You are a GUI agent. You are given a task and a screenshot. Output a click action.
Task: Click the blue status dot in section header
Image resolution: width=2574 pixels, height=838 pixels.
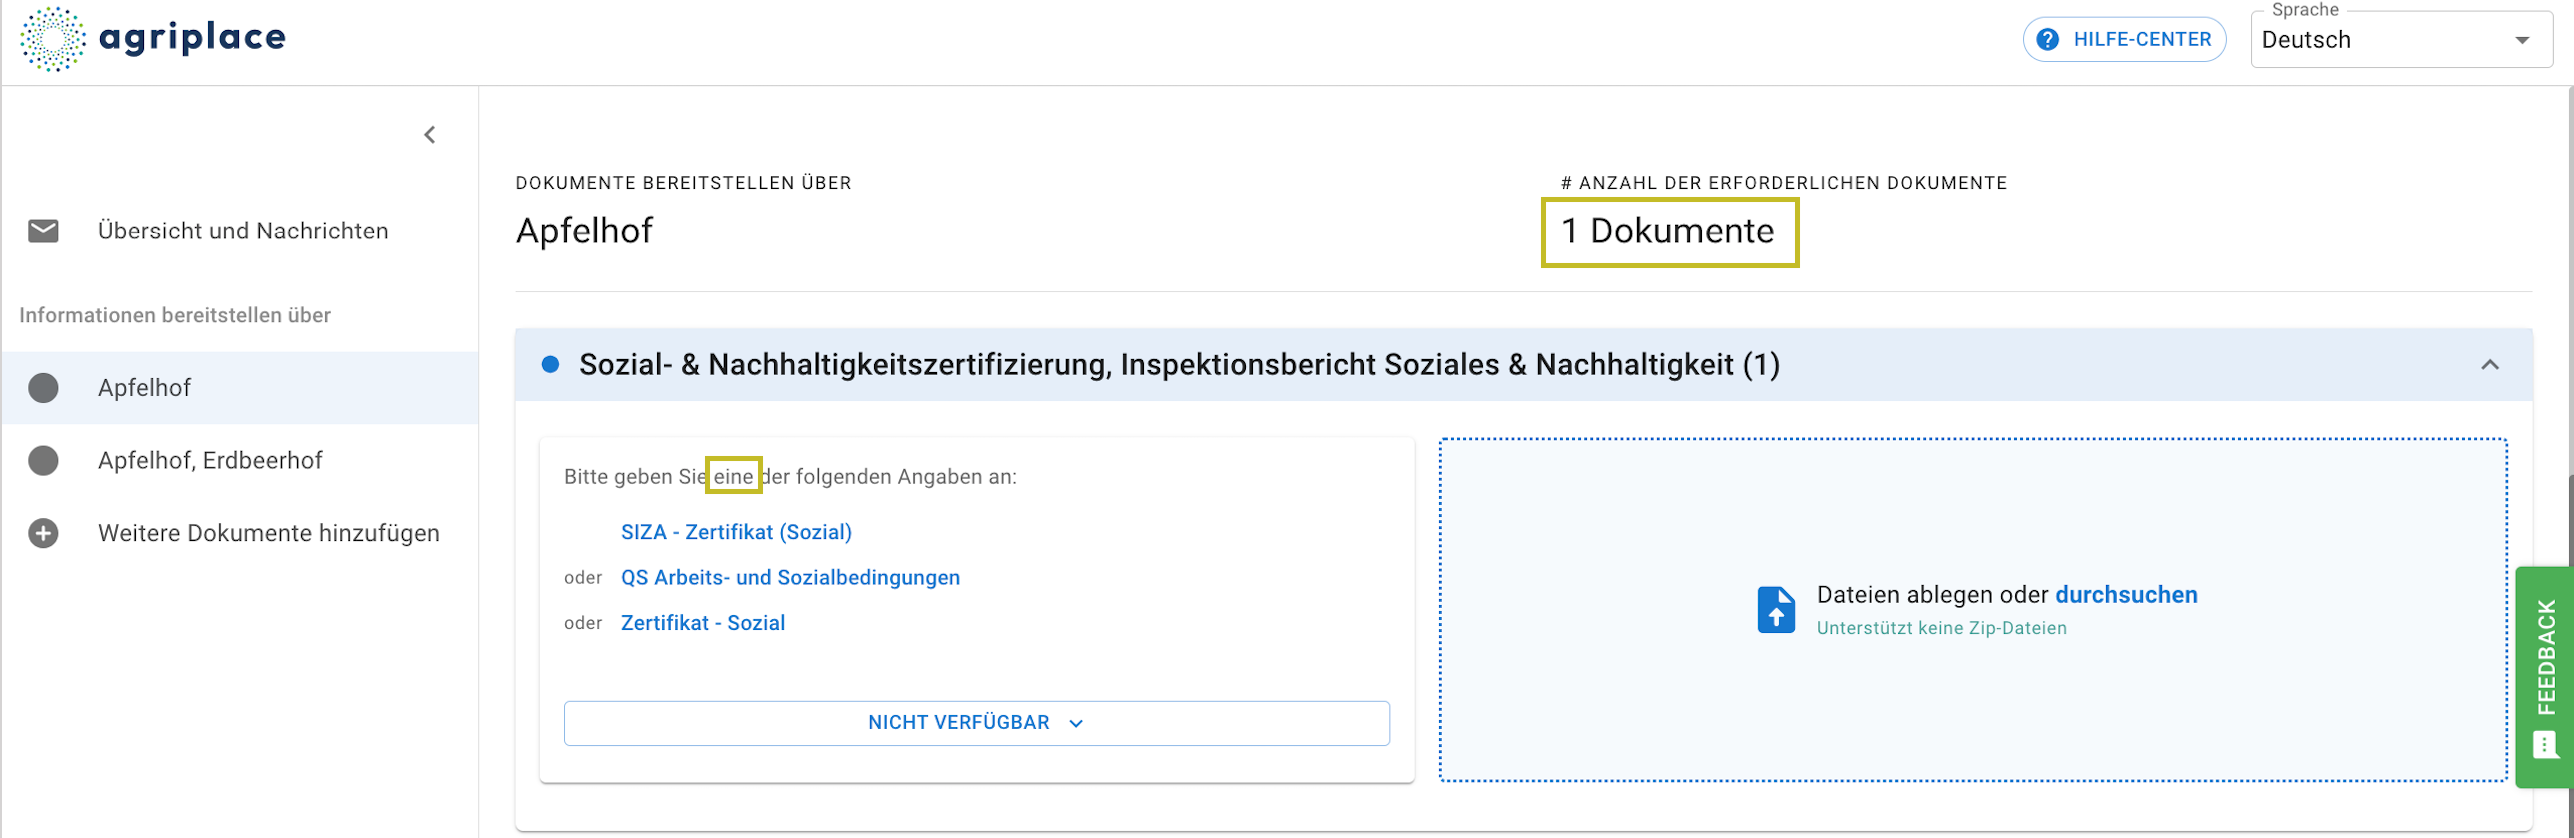tap(550, 365)
